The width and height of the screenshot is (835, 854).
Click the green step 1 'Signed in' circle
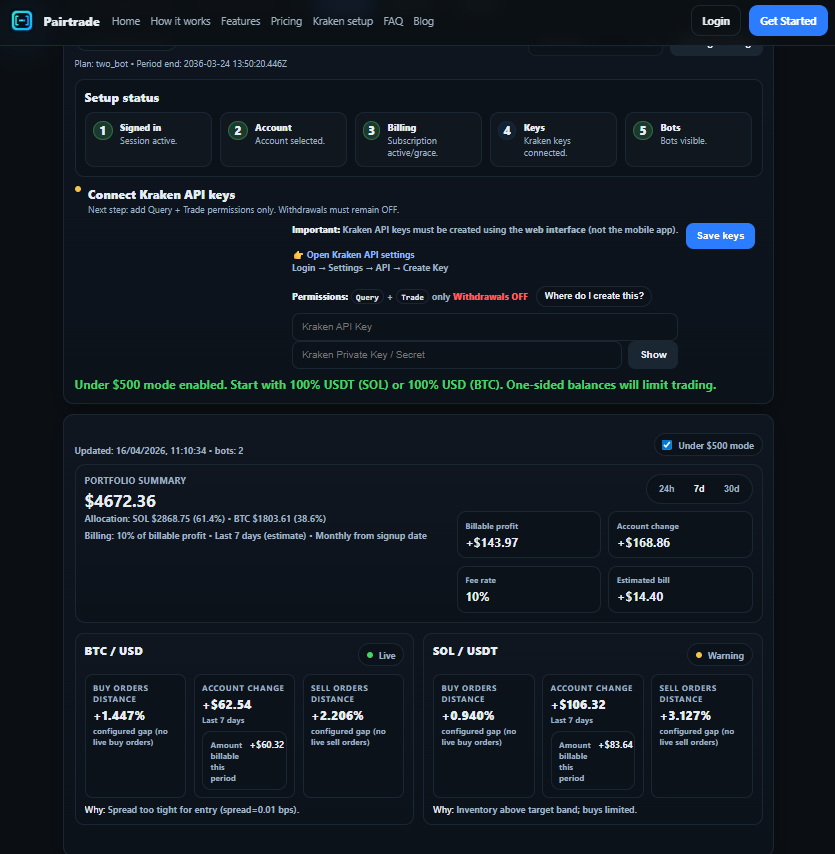click(x=101, y=130)
